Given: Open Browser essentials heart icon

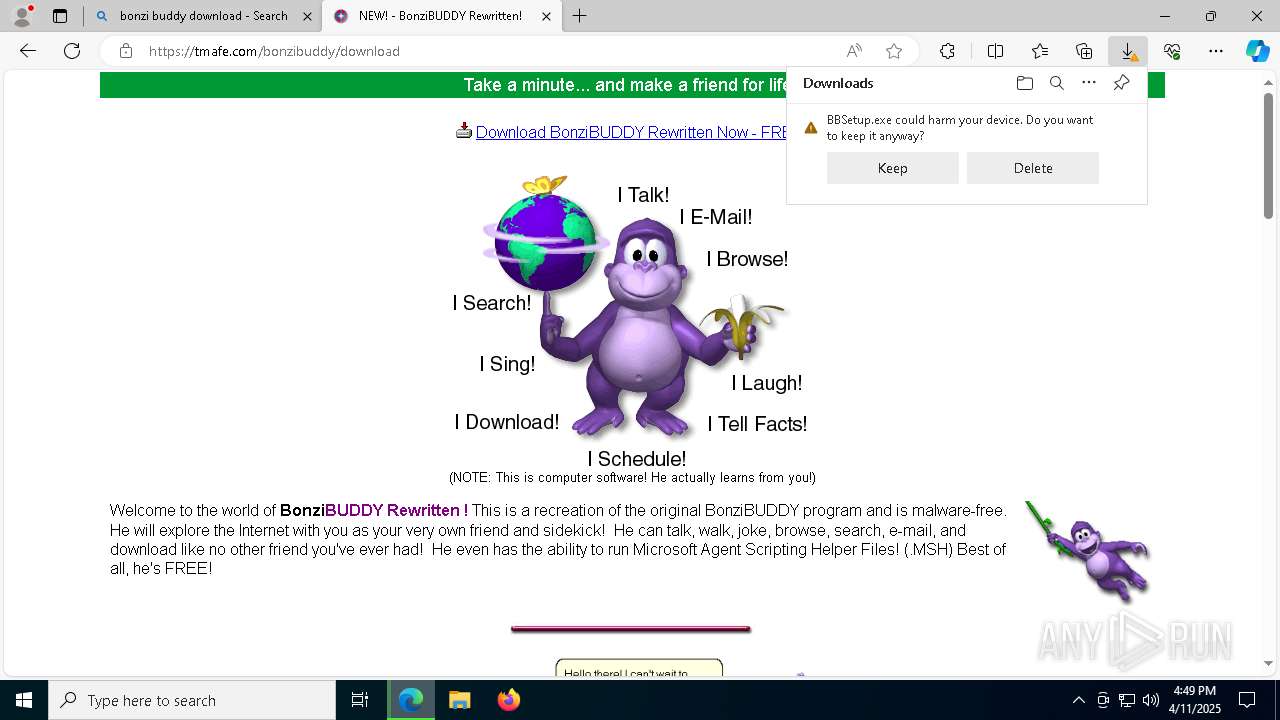Looking at the screenshot, I should coord(1172,51).
